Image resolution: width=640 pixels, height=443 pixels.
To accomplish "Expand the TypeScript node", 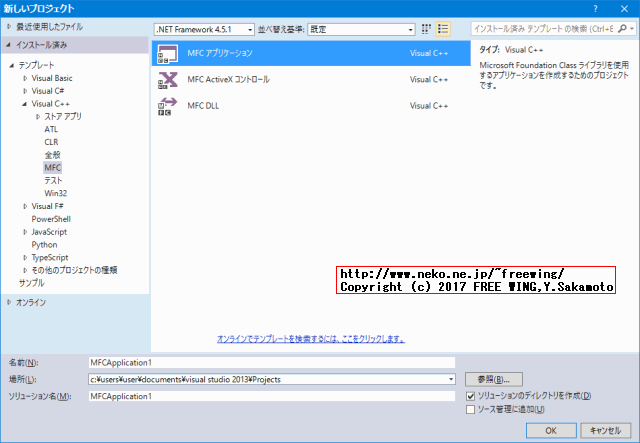I will [25, 258].
